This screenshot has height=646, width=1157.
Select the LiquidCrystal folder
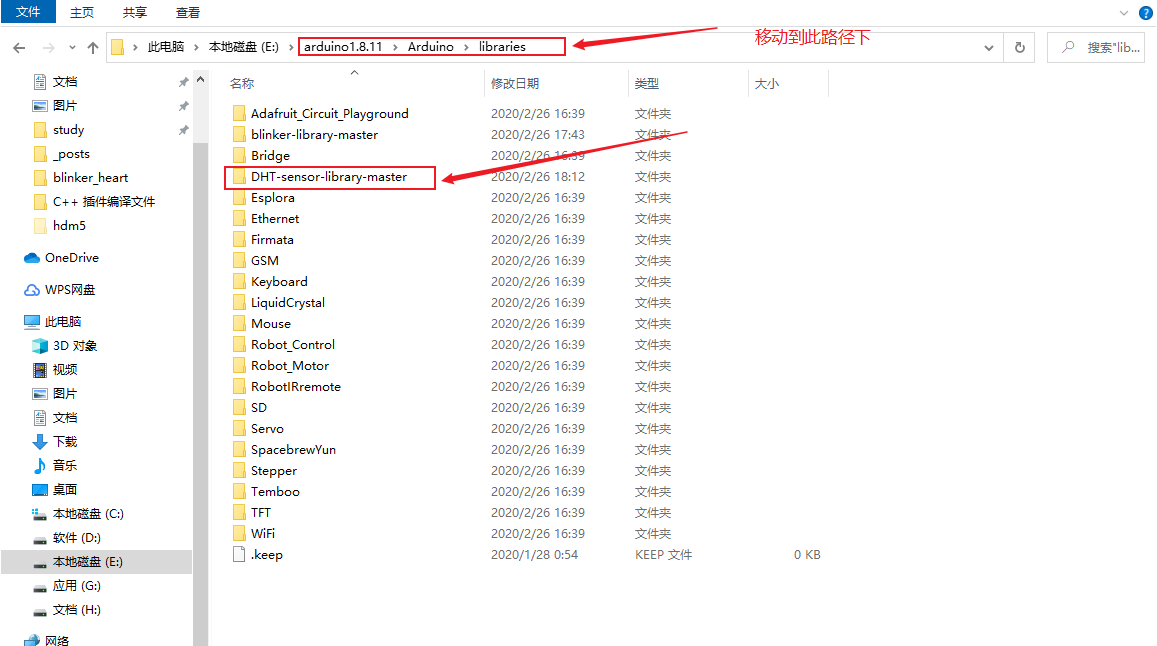coord(287,303)
